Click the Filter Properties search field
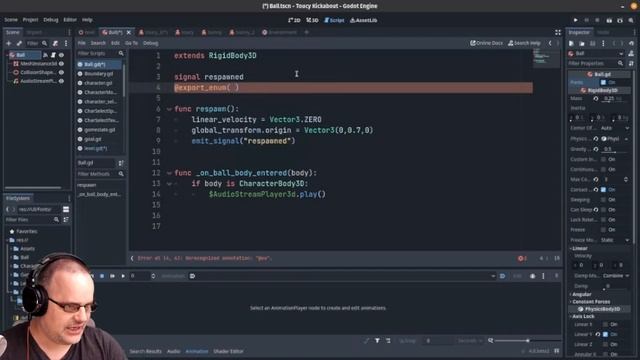The width and height of the screenshot is (640, 360). click(596, 63)
